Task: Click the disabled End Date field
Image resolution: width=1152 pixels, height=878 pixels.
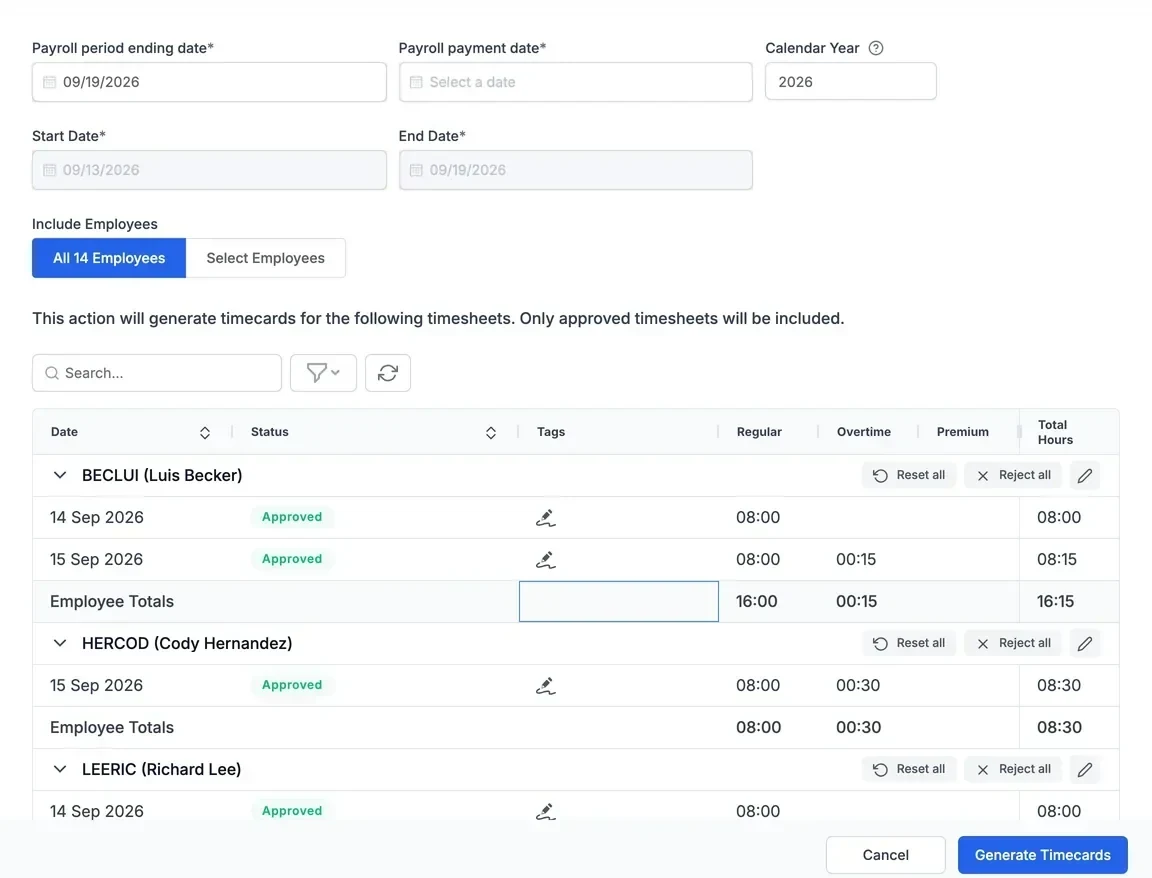Action: click(575, 170)
